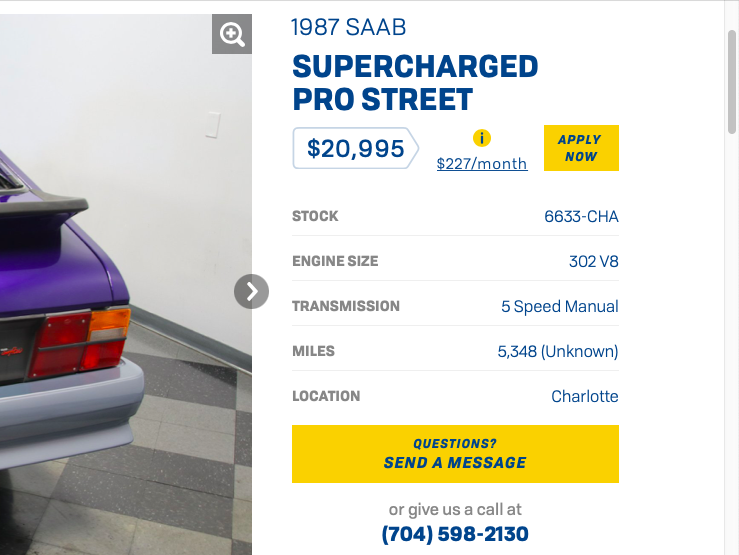
Task: Select the stock number 6633-CHA
Action: pyautogui.click(x=581, y=216)
